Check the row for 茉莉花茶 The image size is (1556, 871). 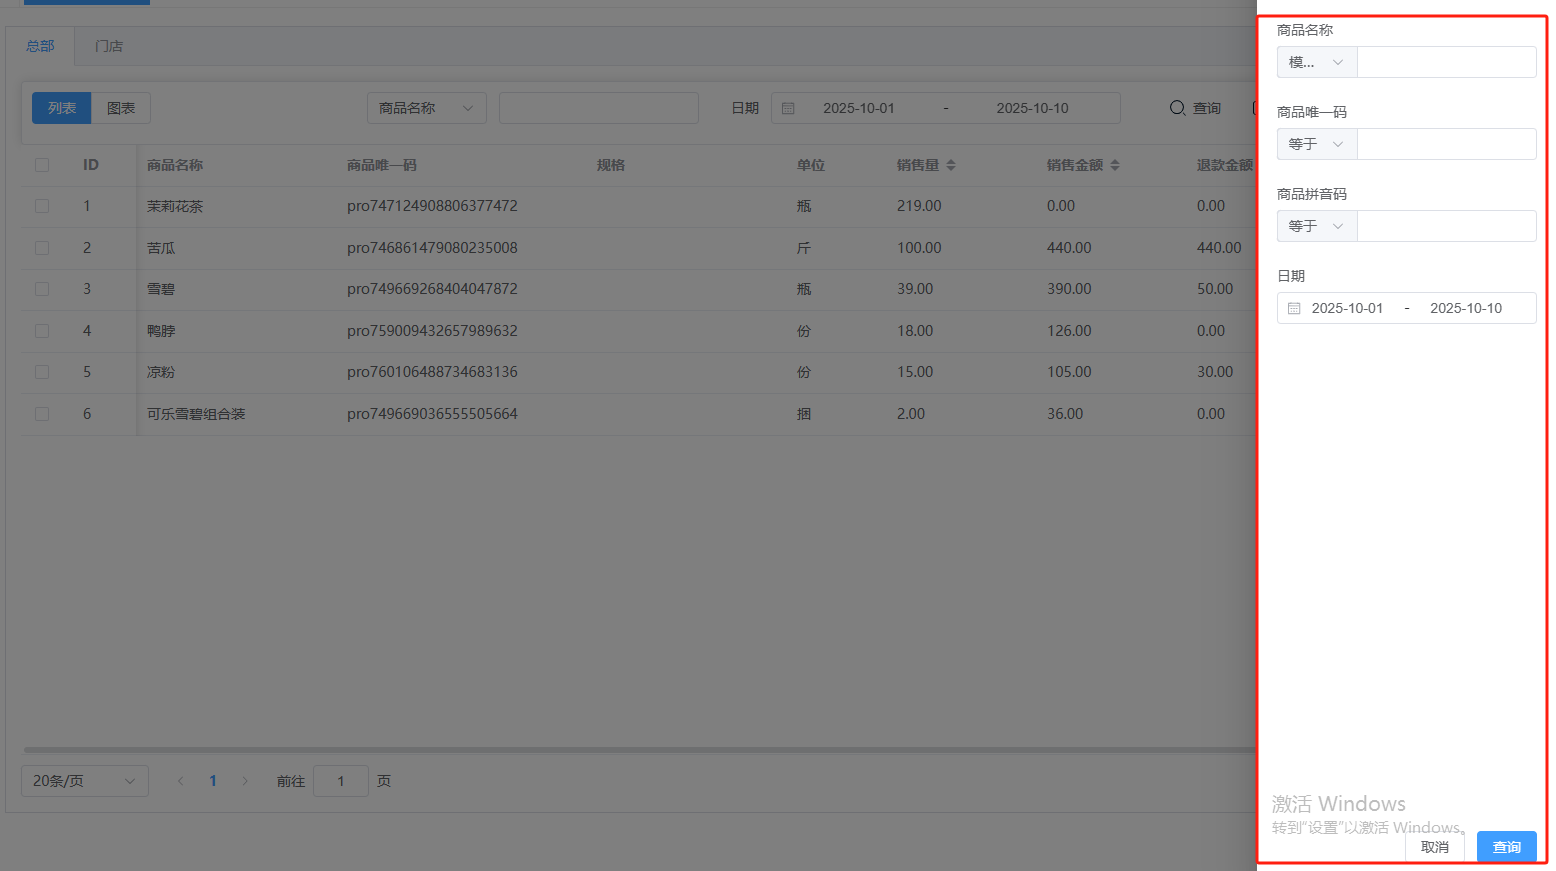coord(42,206)
